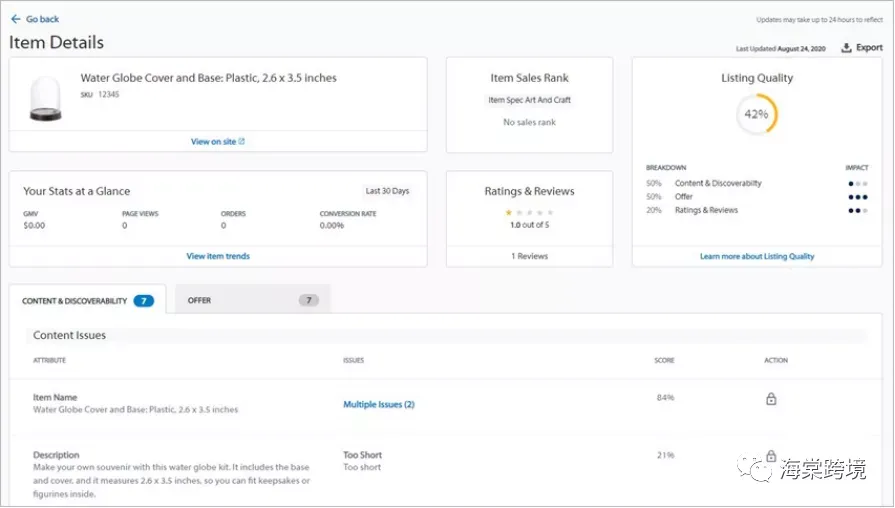Click the Export button text

tap(869, 47)
